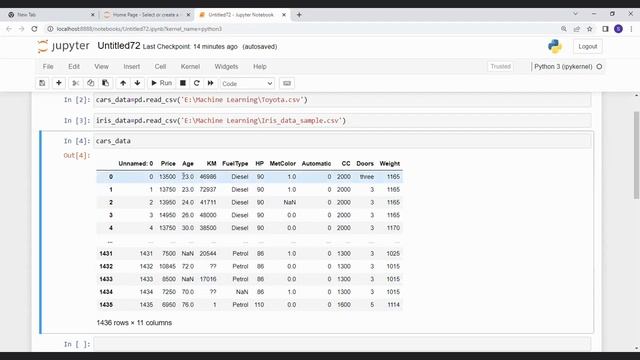Open the browser profile avatar
The image size is (640, 360).
[x=618, y=29]
